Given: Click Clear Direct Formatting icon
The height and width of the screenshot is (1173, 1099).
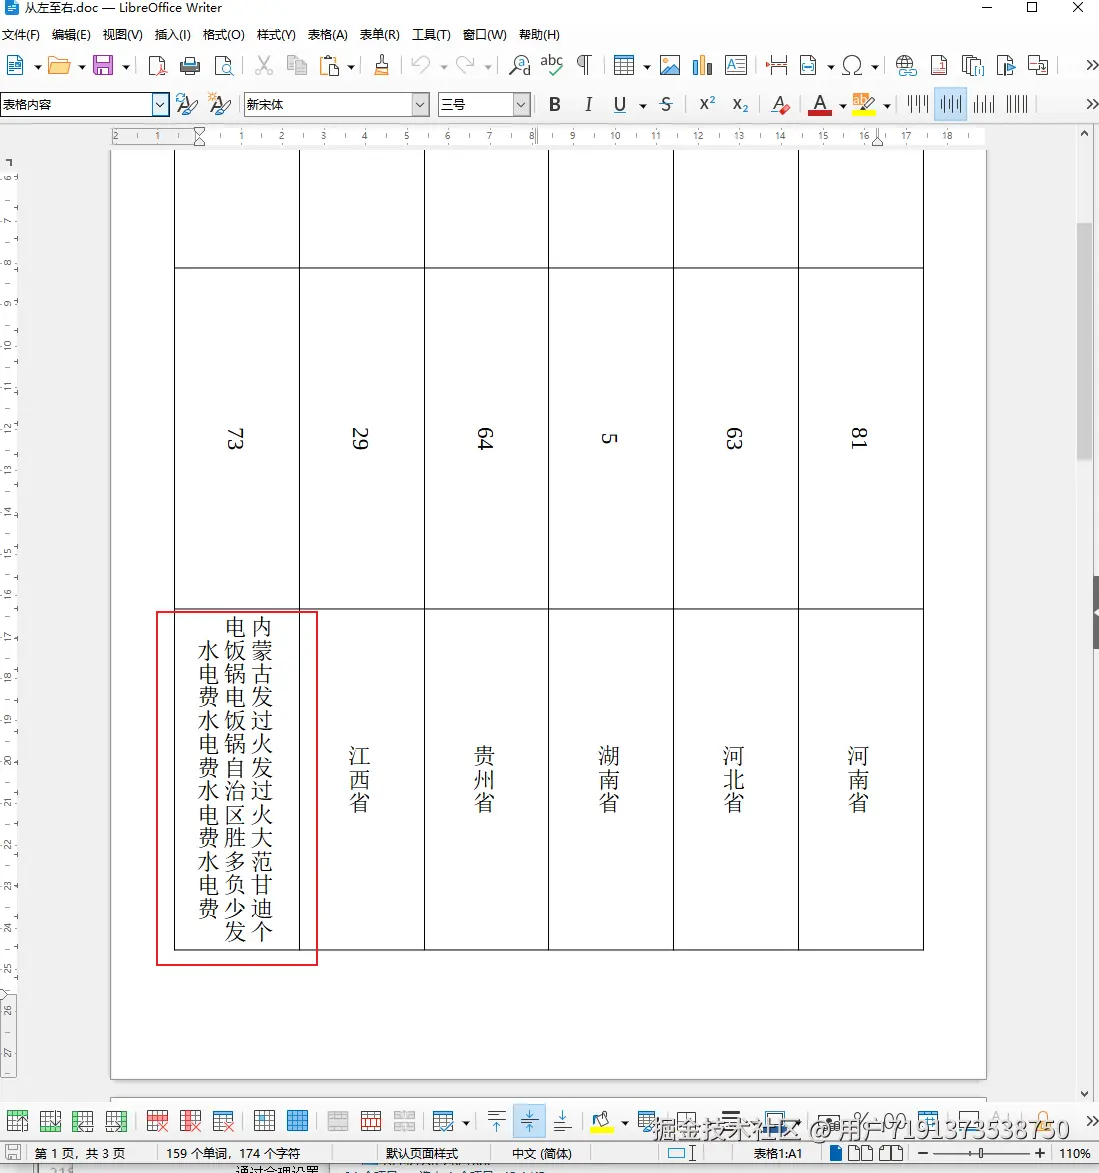Looking at the screenshot, I should pos(780,105).
